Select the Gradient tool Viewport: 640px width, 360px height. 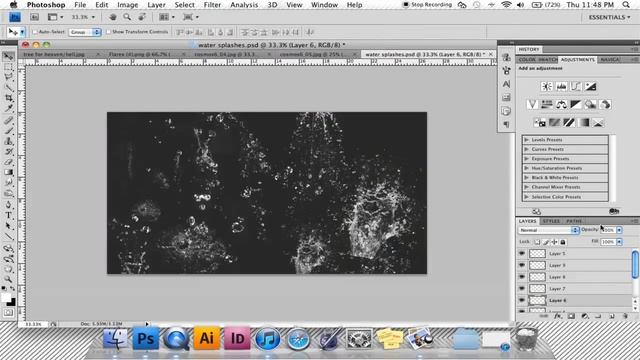[9, 172]
